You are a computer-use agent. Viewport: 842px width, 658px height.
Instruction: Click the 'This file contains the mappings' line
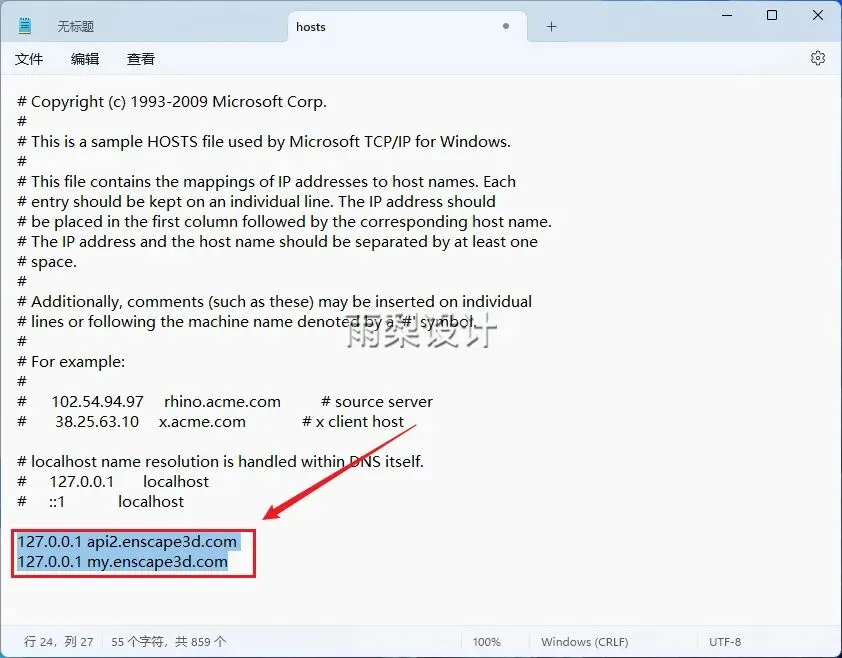[266, 182]
